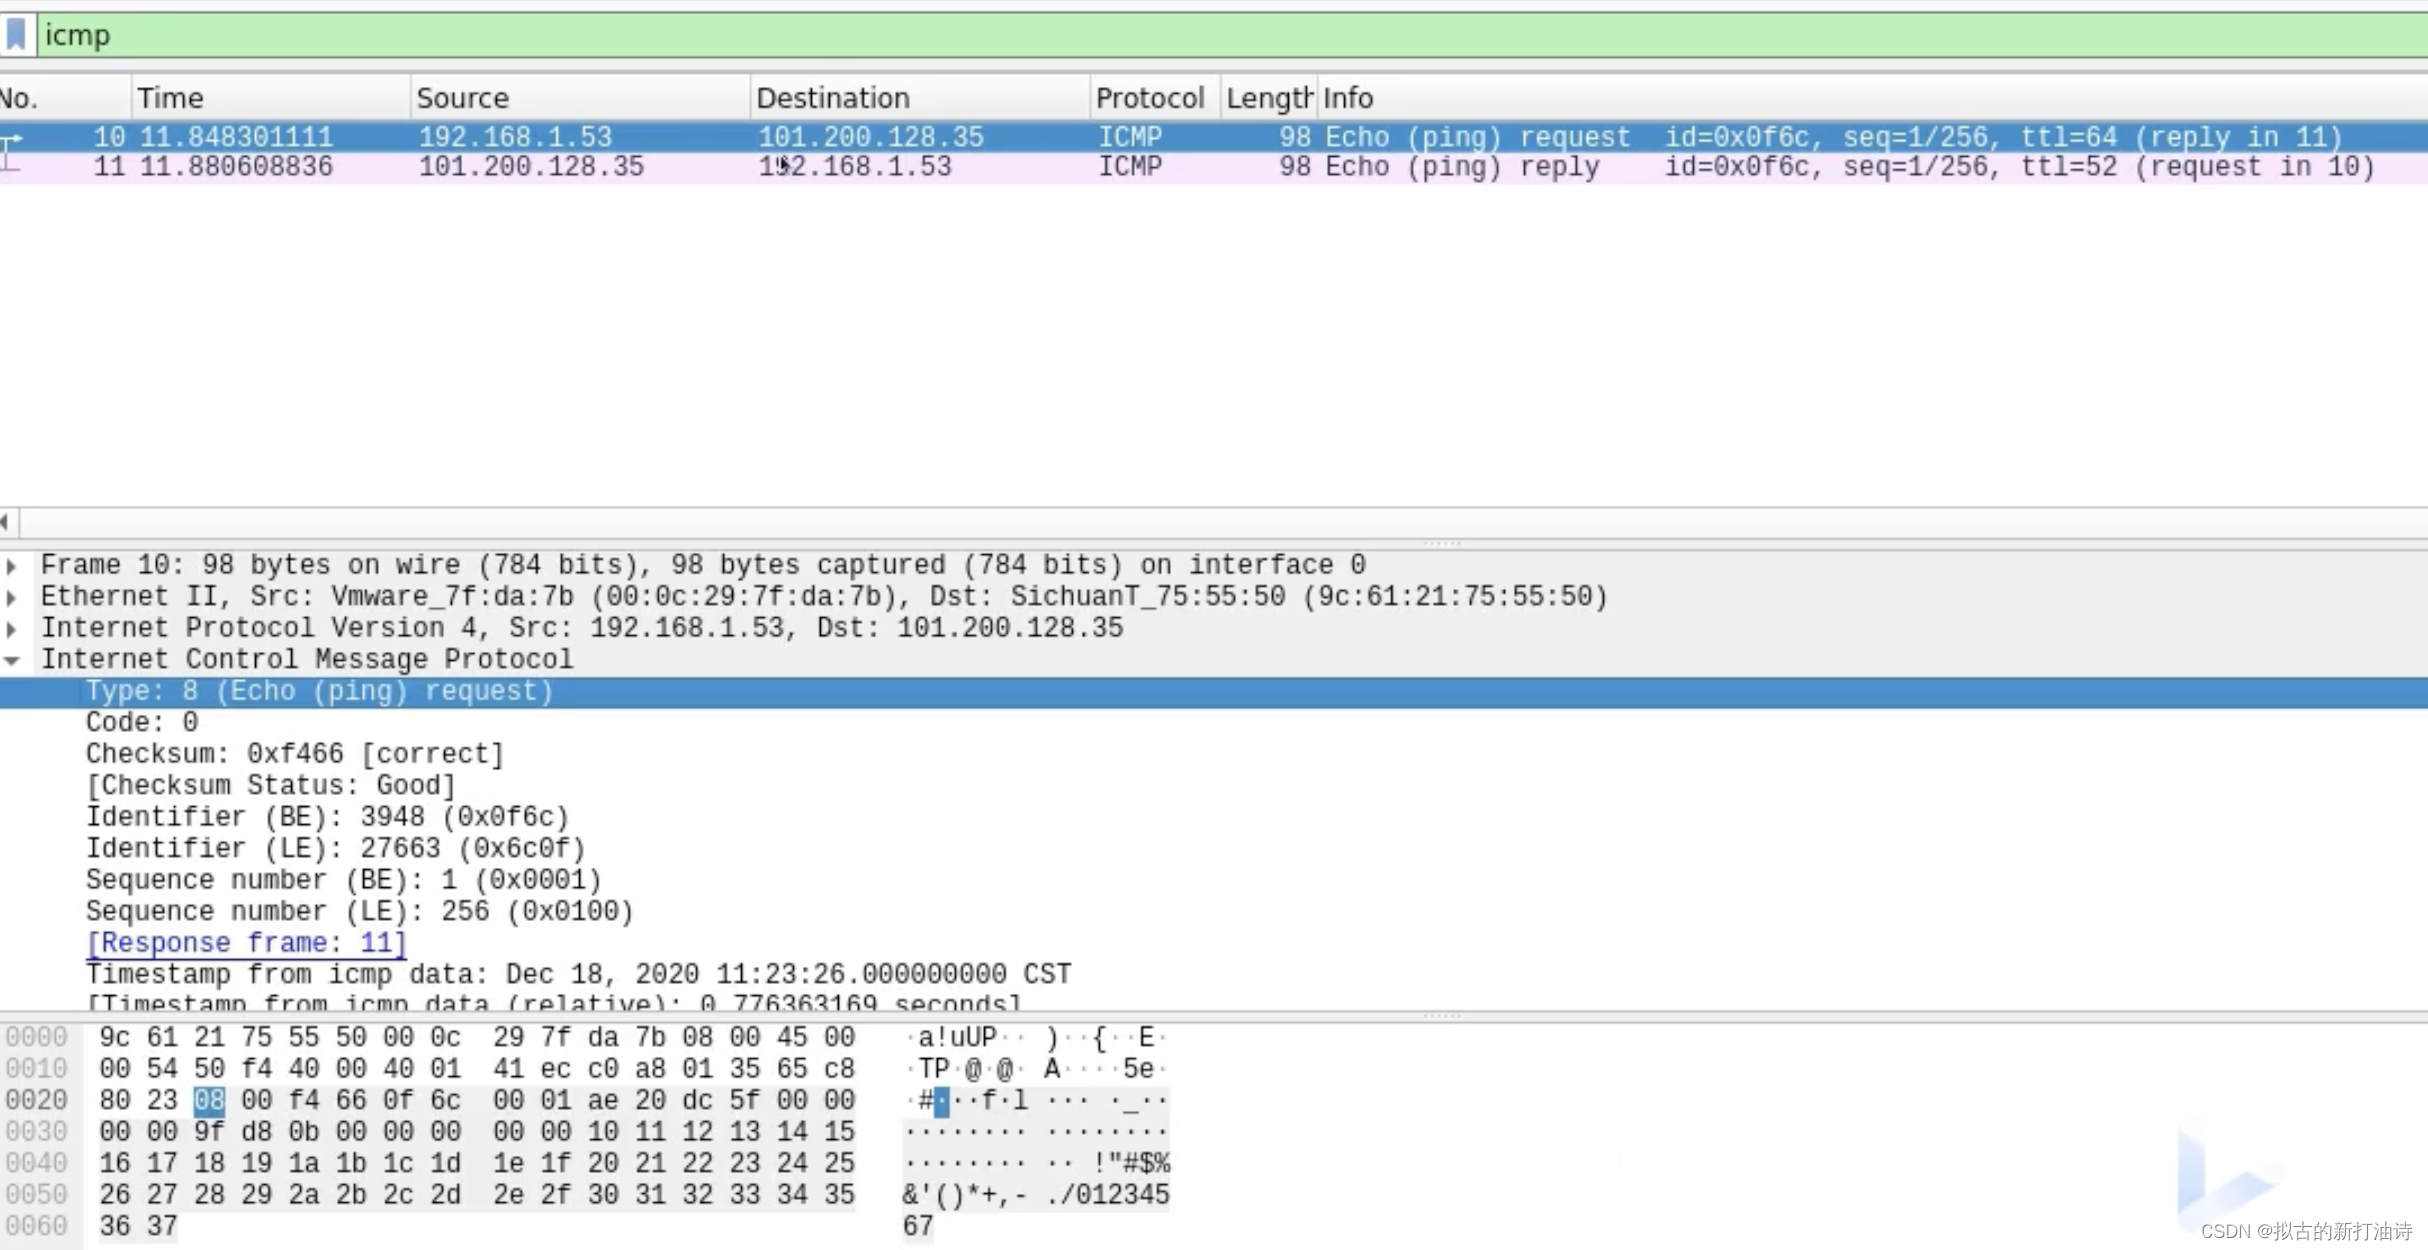Click the icmp display filter field
This screenshot has height=1250, width=2428.
pyautogui.click(x=1232, y=35)
